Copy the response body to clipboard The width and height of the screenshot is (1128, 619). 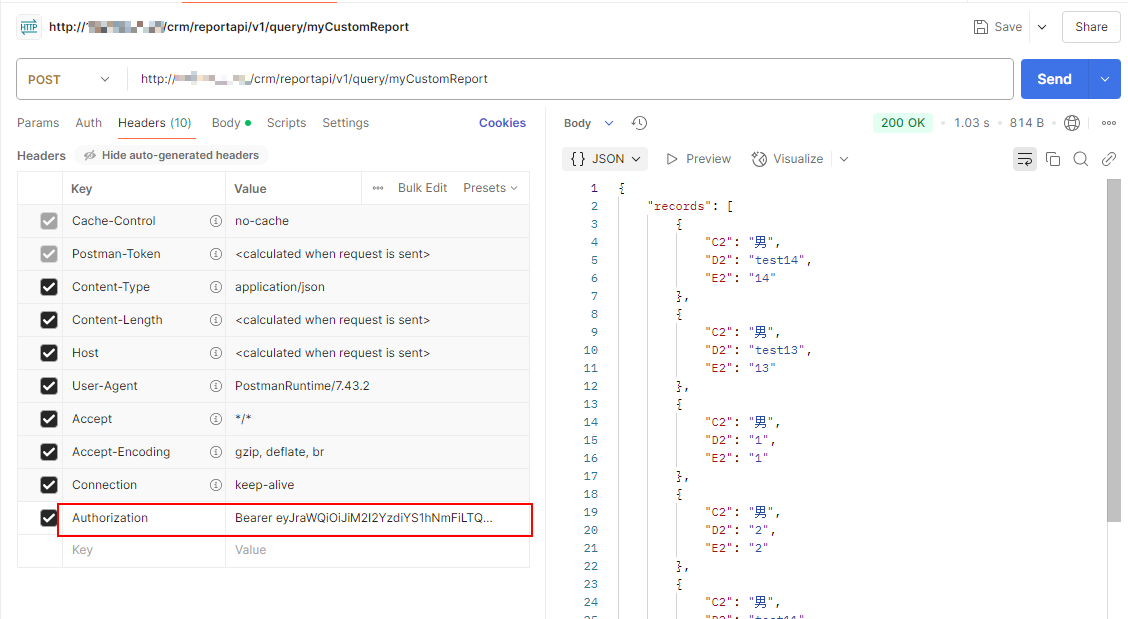[x=1053, y=159]
